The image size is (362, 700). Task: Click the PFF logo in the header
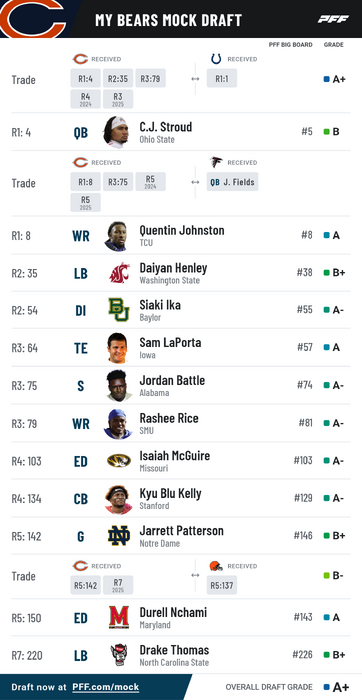click(x=333, y=19)
